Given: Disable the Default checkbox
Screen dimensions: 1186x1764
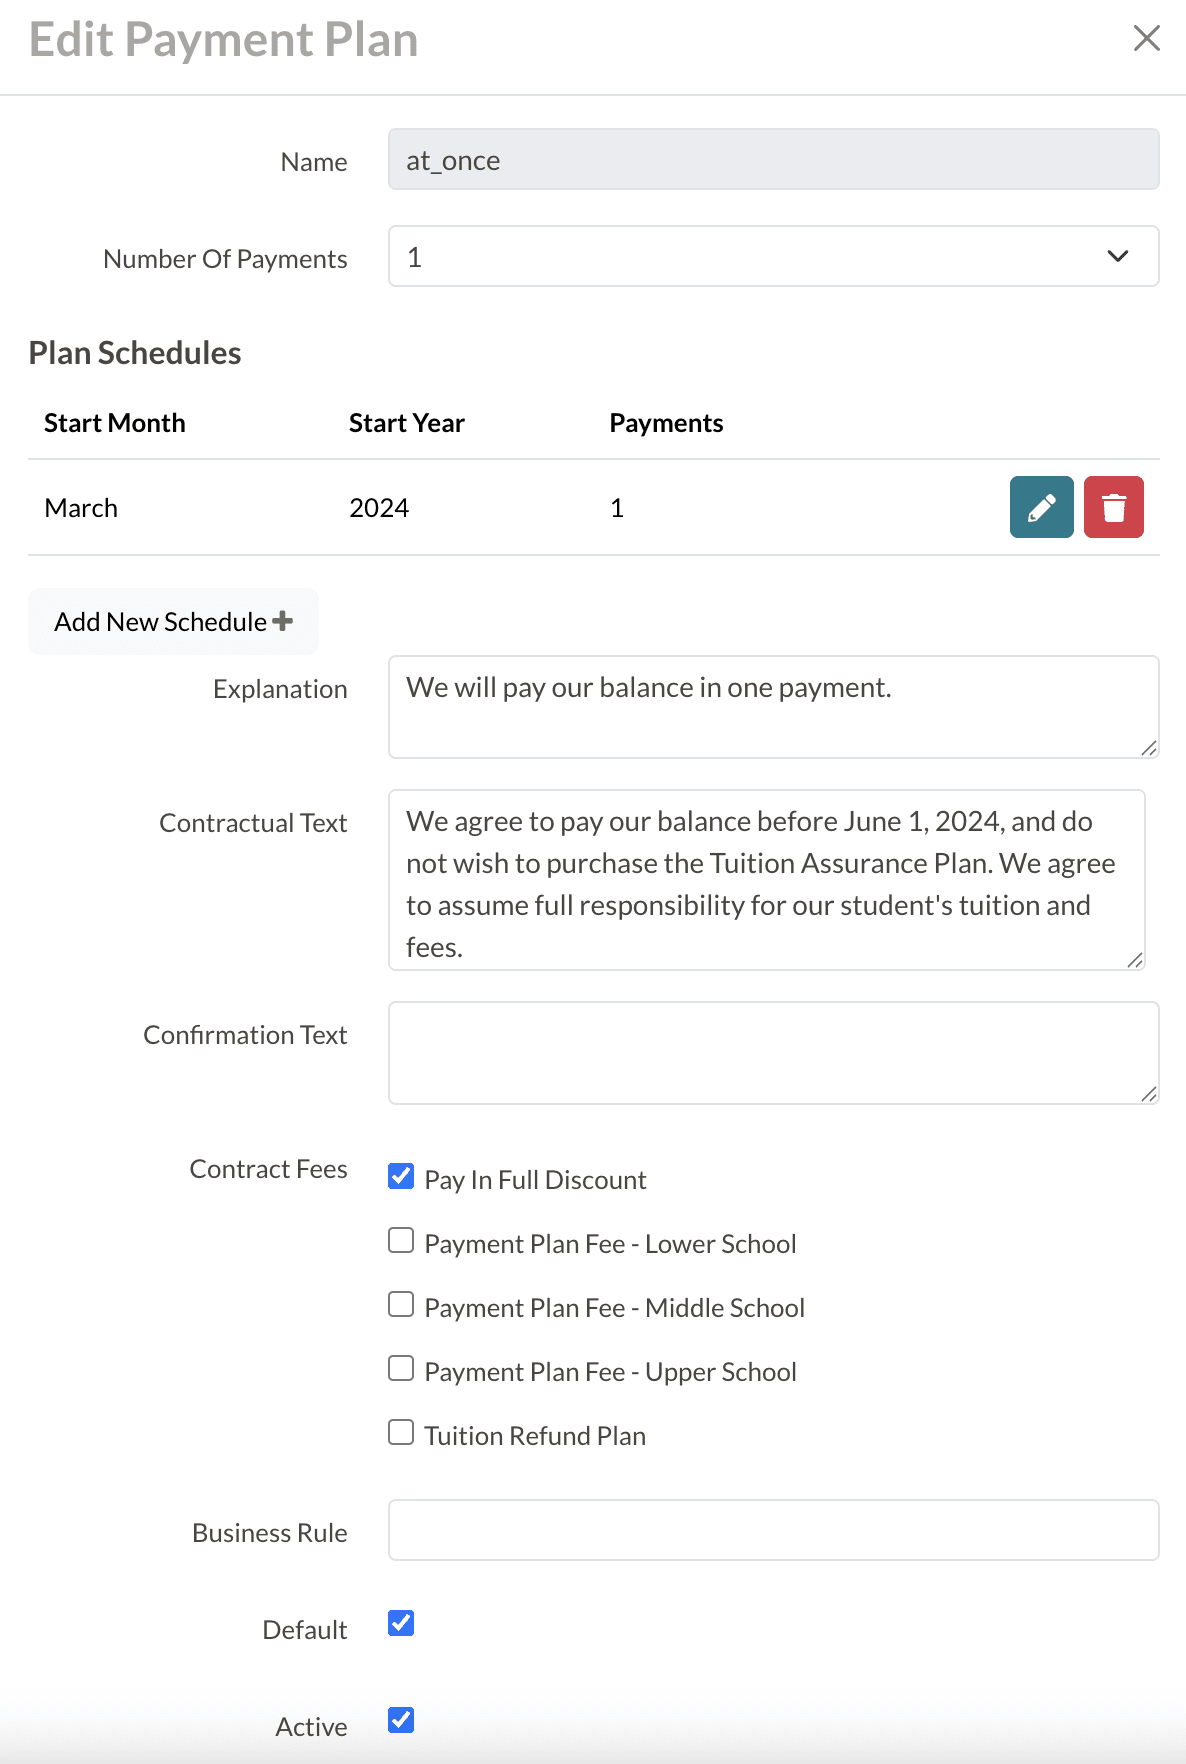Looking at the screenshot, I should click(x=401, y=1625).
